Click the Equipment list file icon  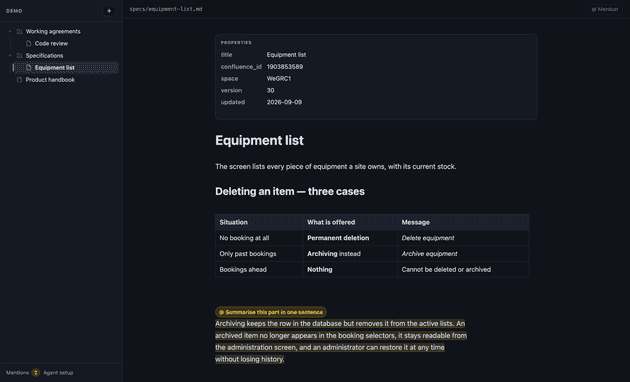29,67
